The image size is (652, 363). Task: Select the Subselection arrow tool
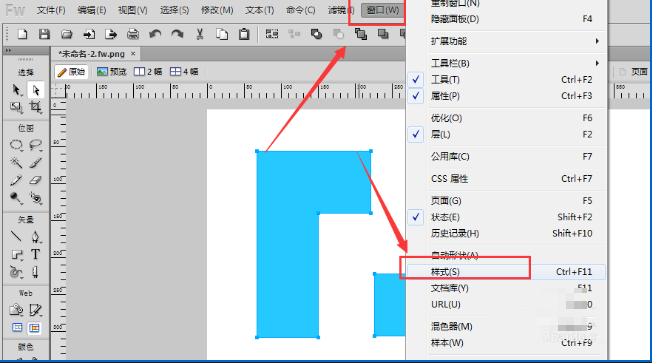point(36,90)
